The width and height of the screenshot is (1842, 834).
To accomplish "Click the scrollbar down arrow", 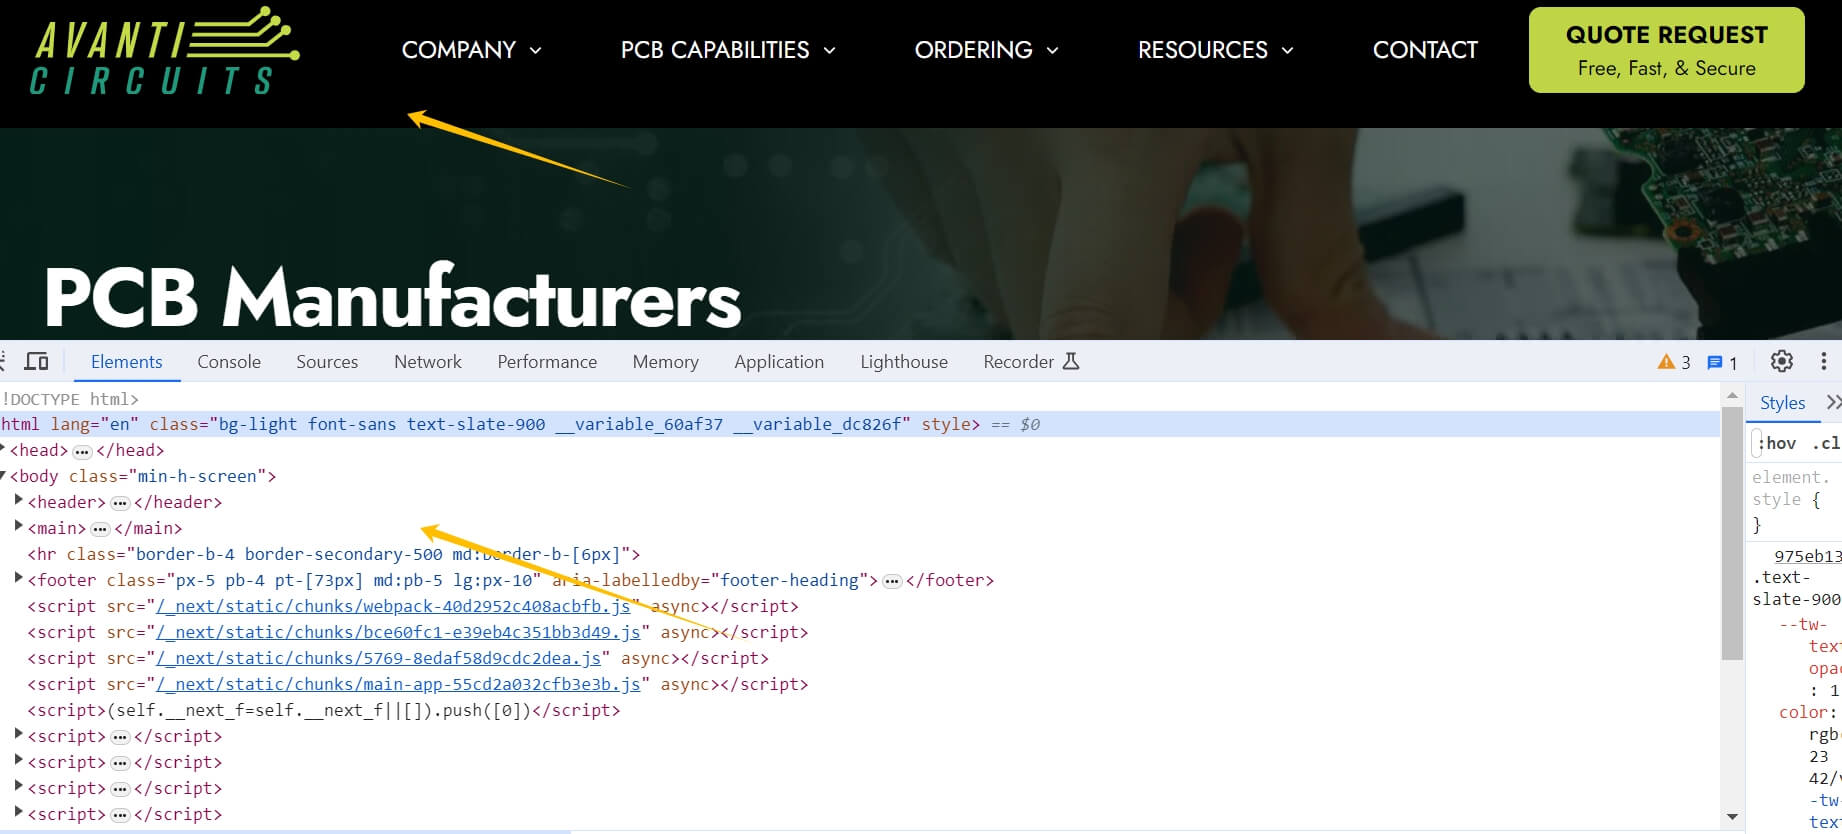I will (1733, 818).
